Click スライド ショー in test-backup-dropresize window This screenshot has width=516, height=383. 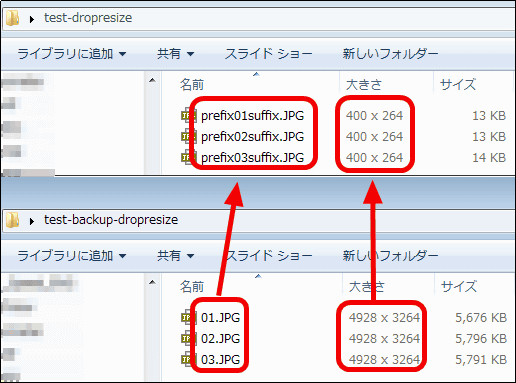click(269, 256)
